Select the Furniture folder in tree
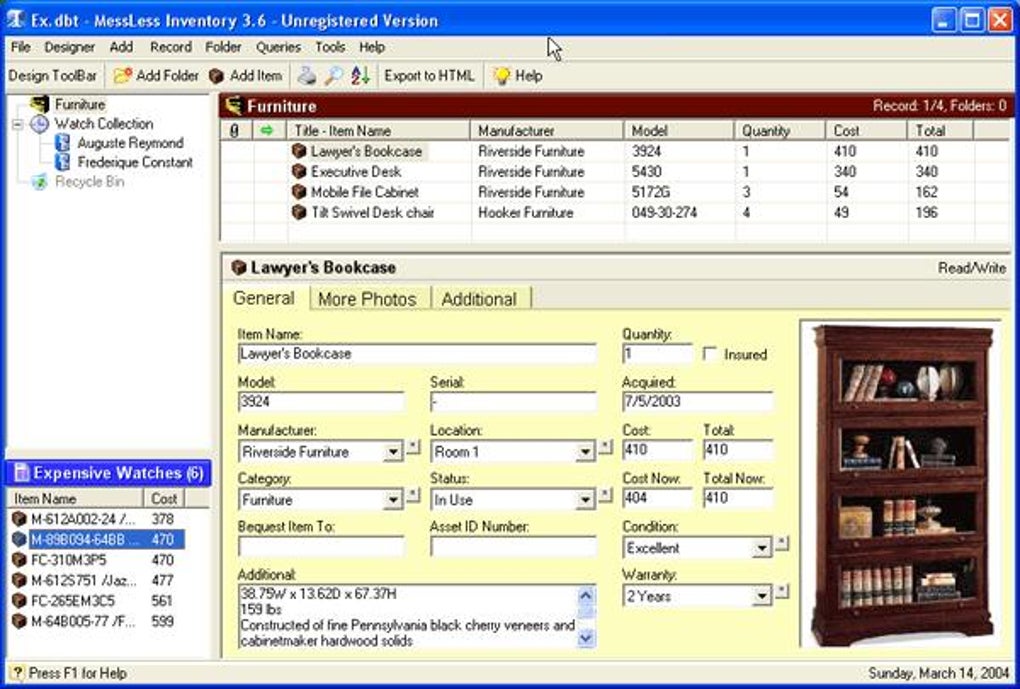Image resolution: width=1020 pixels, height=689 pixels. 80,104
